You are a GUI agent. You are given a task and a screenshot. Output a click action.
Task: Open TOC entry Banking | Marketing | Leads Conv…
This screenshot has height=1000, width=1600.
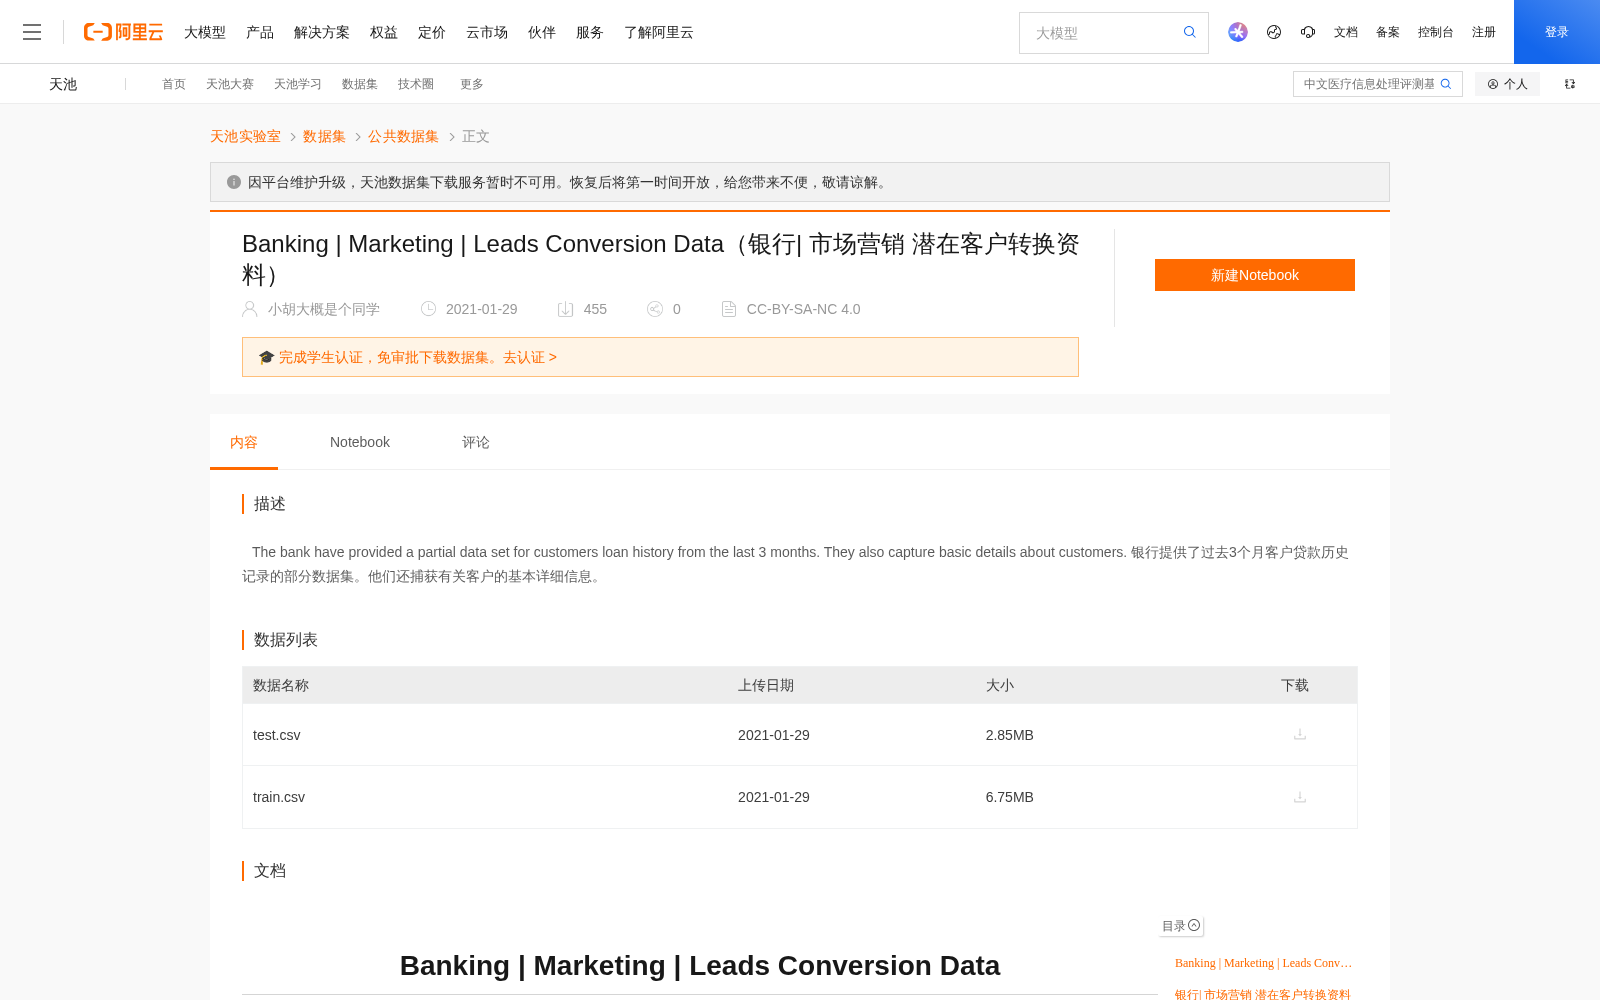click(1263, 963)
